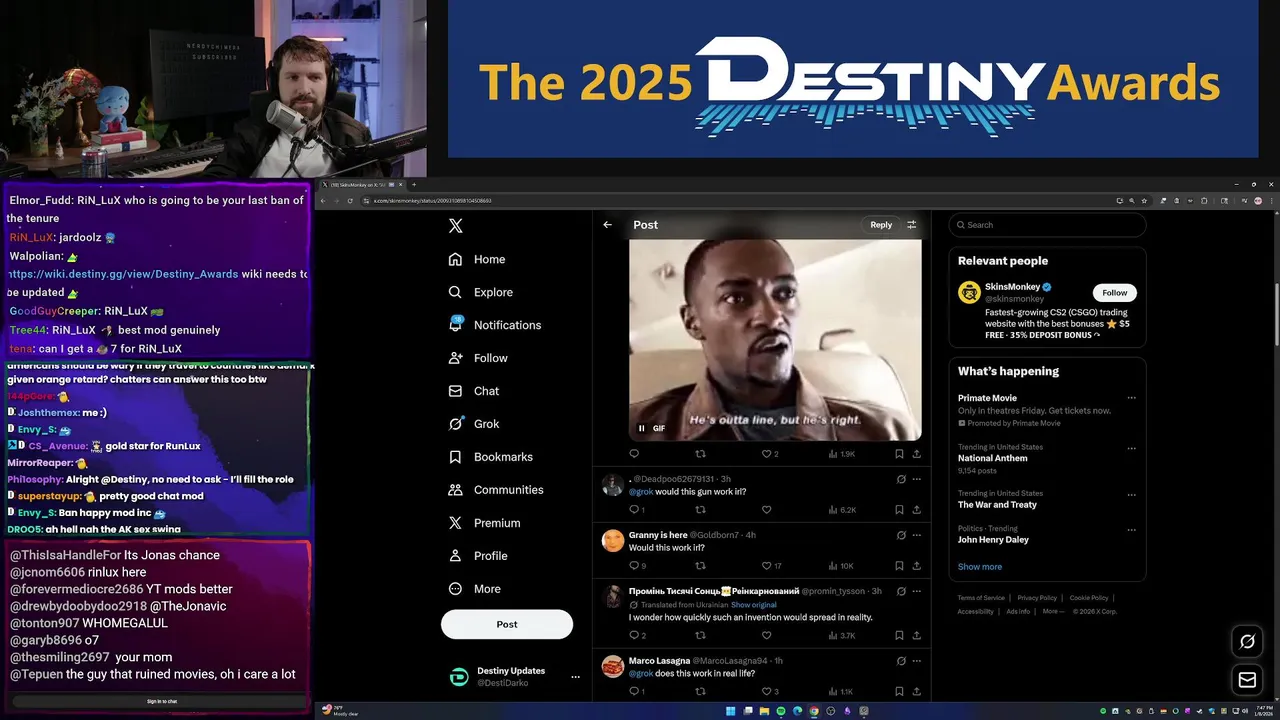Open replies on Granny is here post
Screen dimensions: 1280x720
637,566
